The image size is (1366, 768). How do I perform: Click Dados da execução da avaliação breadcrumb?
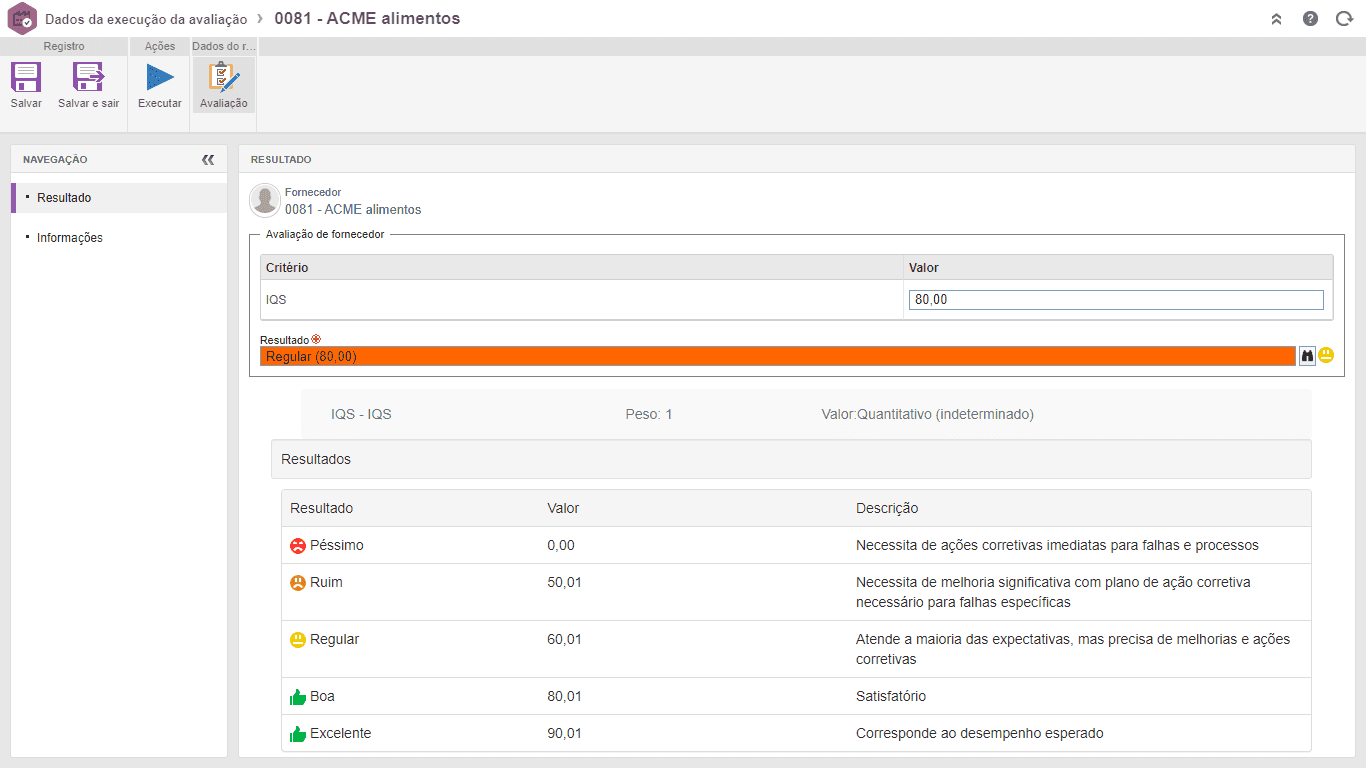146,19
